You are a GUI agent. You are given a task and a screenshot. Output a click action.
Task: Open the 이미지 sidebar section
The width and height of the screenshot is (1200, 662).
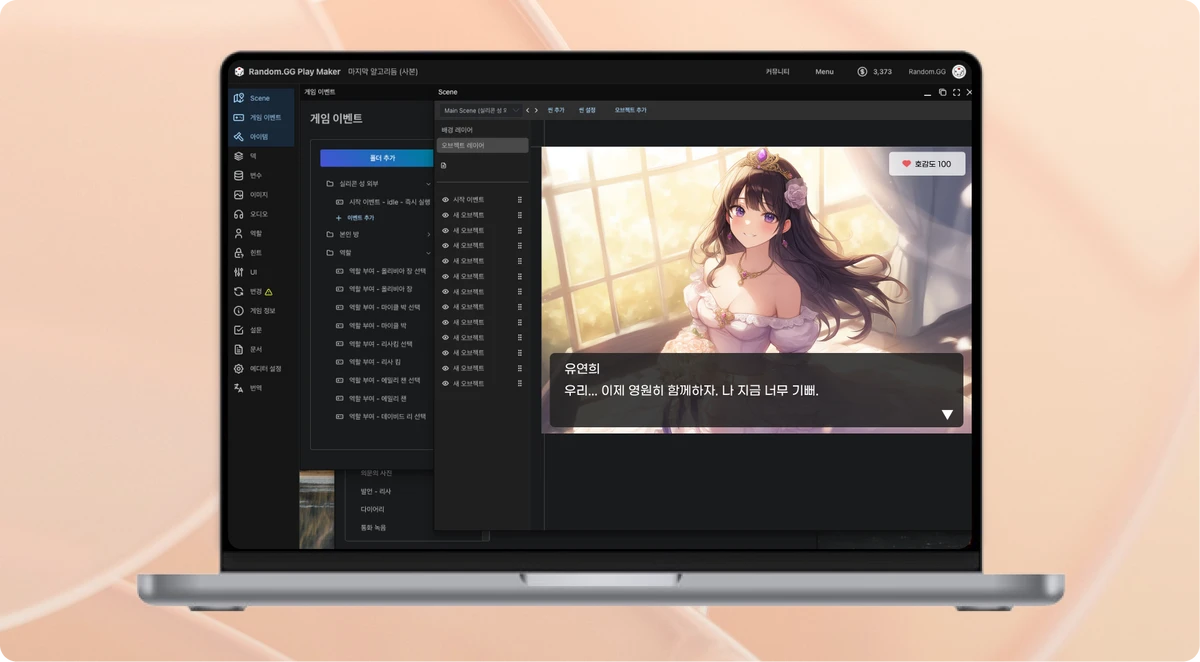251,194
